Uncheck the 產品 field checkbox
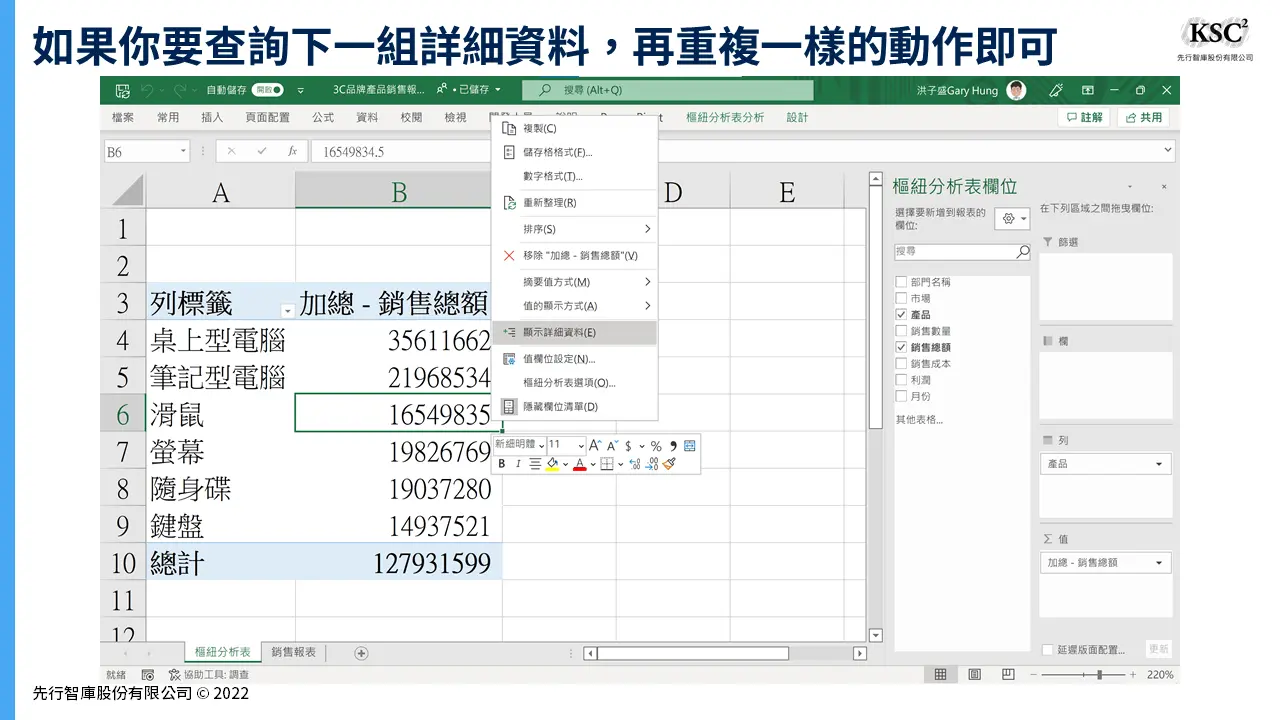This screenshot has width=1280, height=720. click(902, 315)
